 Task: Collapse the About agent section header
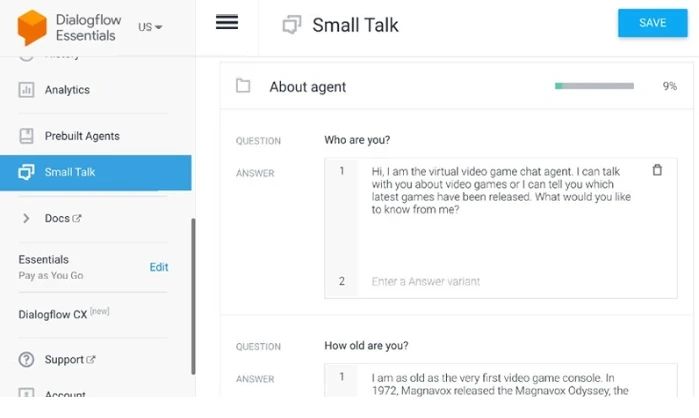click(x=456, y=86)
